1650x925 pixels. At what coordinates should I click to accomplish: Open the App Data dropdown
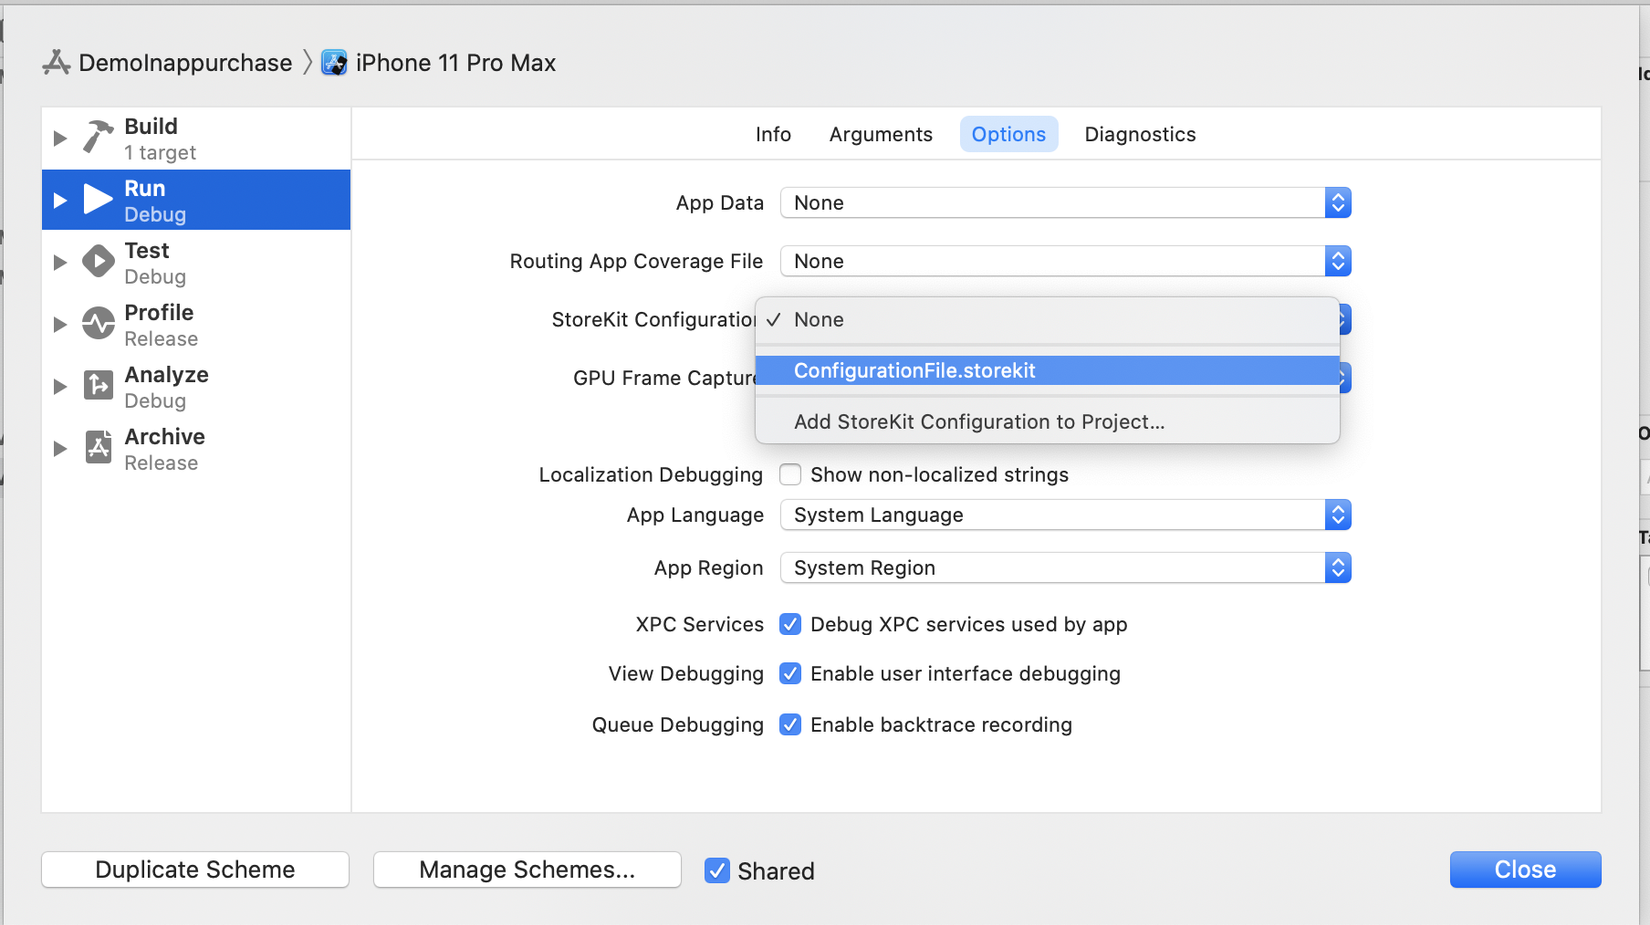point(1065,203)
